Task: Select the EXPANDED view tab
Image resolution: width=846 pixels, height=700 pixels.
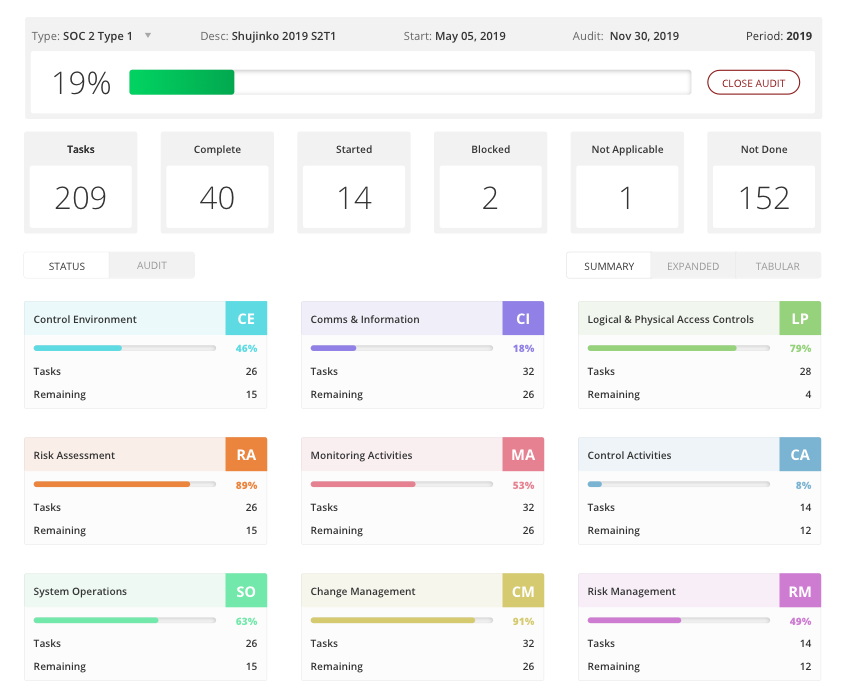Action: 693,266
